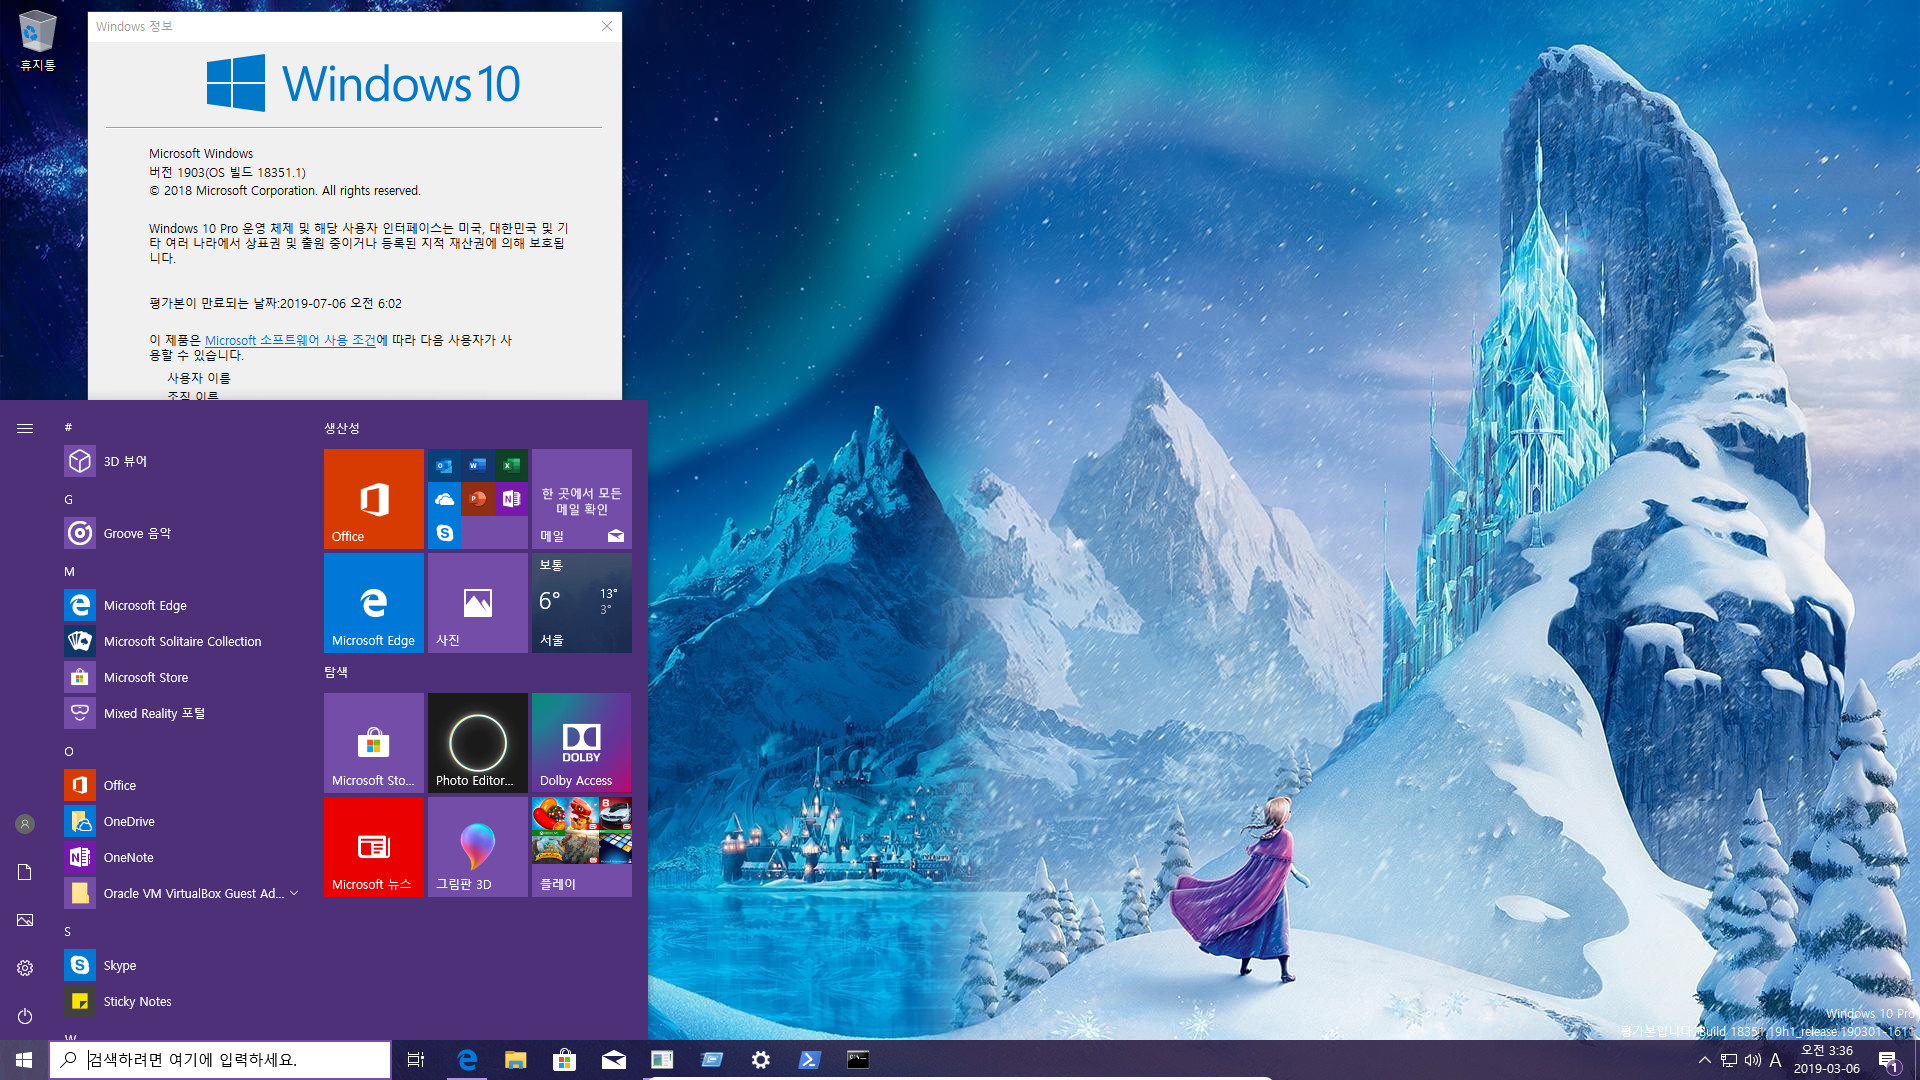Image resolution: width=1920 pixels, height=1080 pixels.
Task: Open Settings gear on the taskbar
Action: tap(760, 1060)
